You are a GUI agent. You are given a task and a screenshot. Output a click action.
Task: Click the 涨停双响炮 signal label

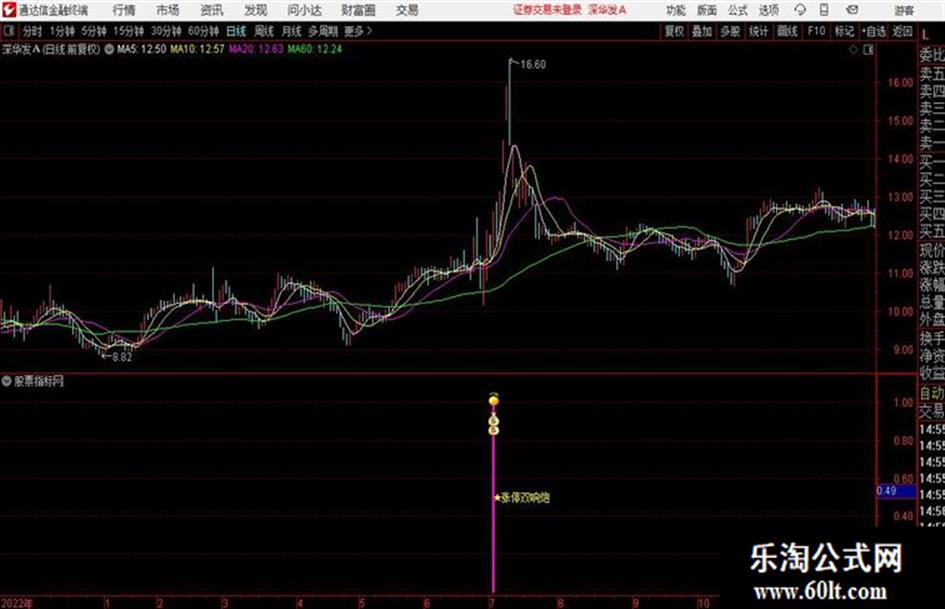click(525, 497)
